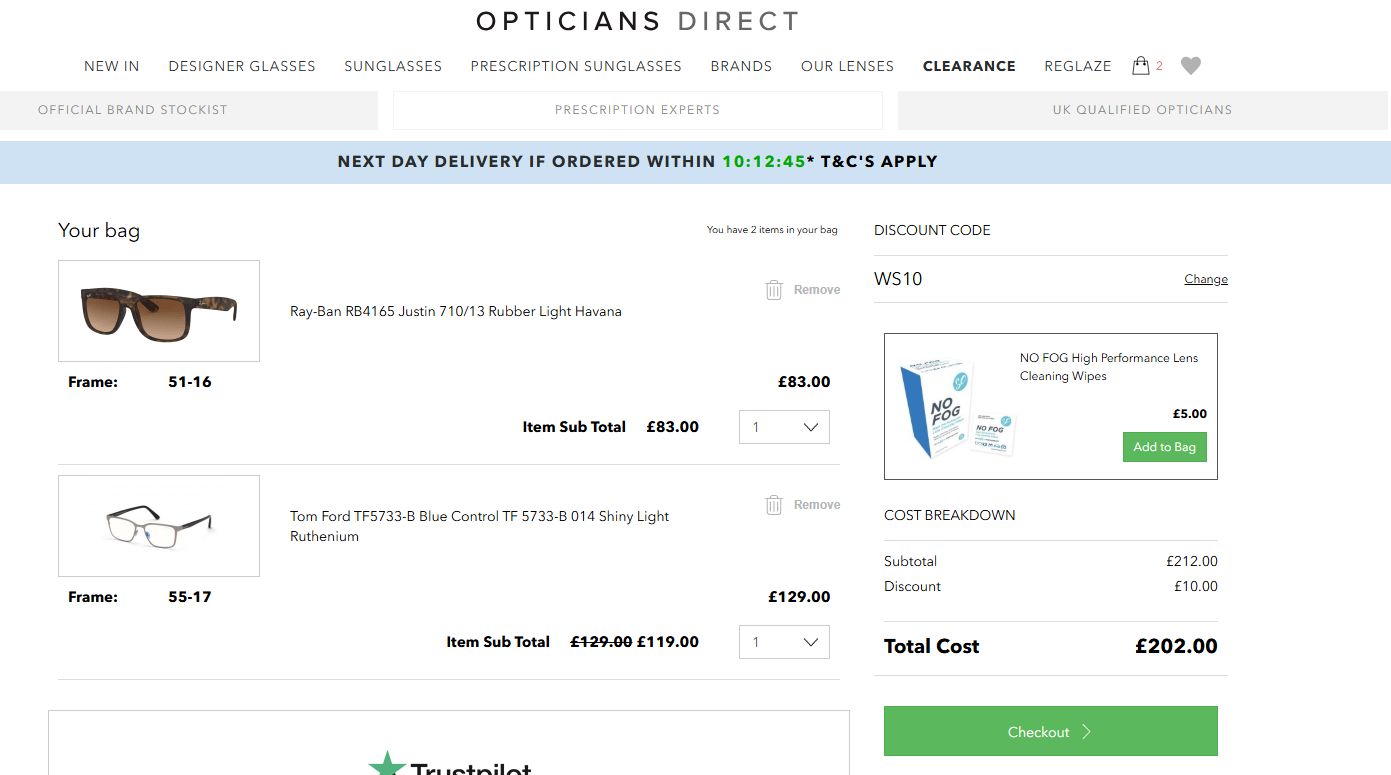Click trash icon for Tom Ford item
1391x775 pixels.
(x=774, y=505)
